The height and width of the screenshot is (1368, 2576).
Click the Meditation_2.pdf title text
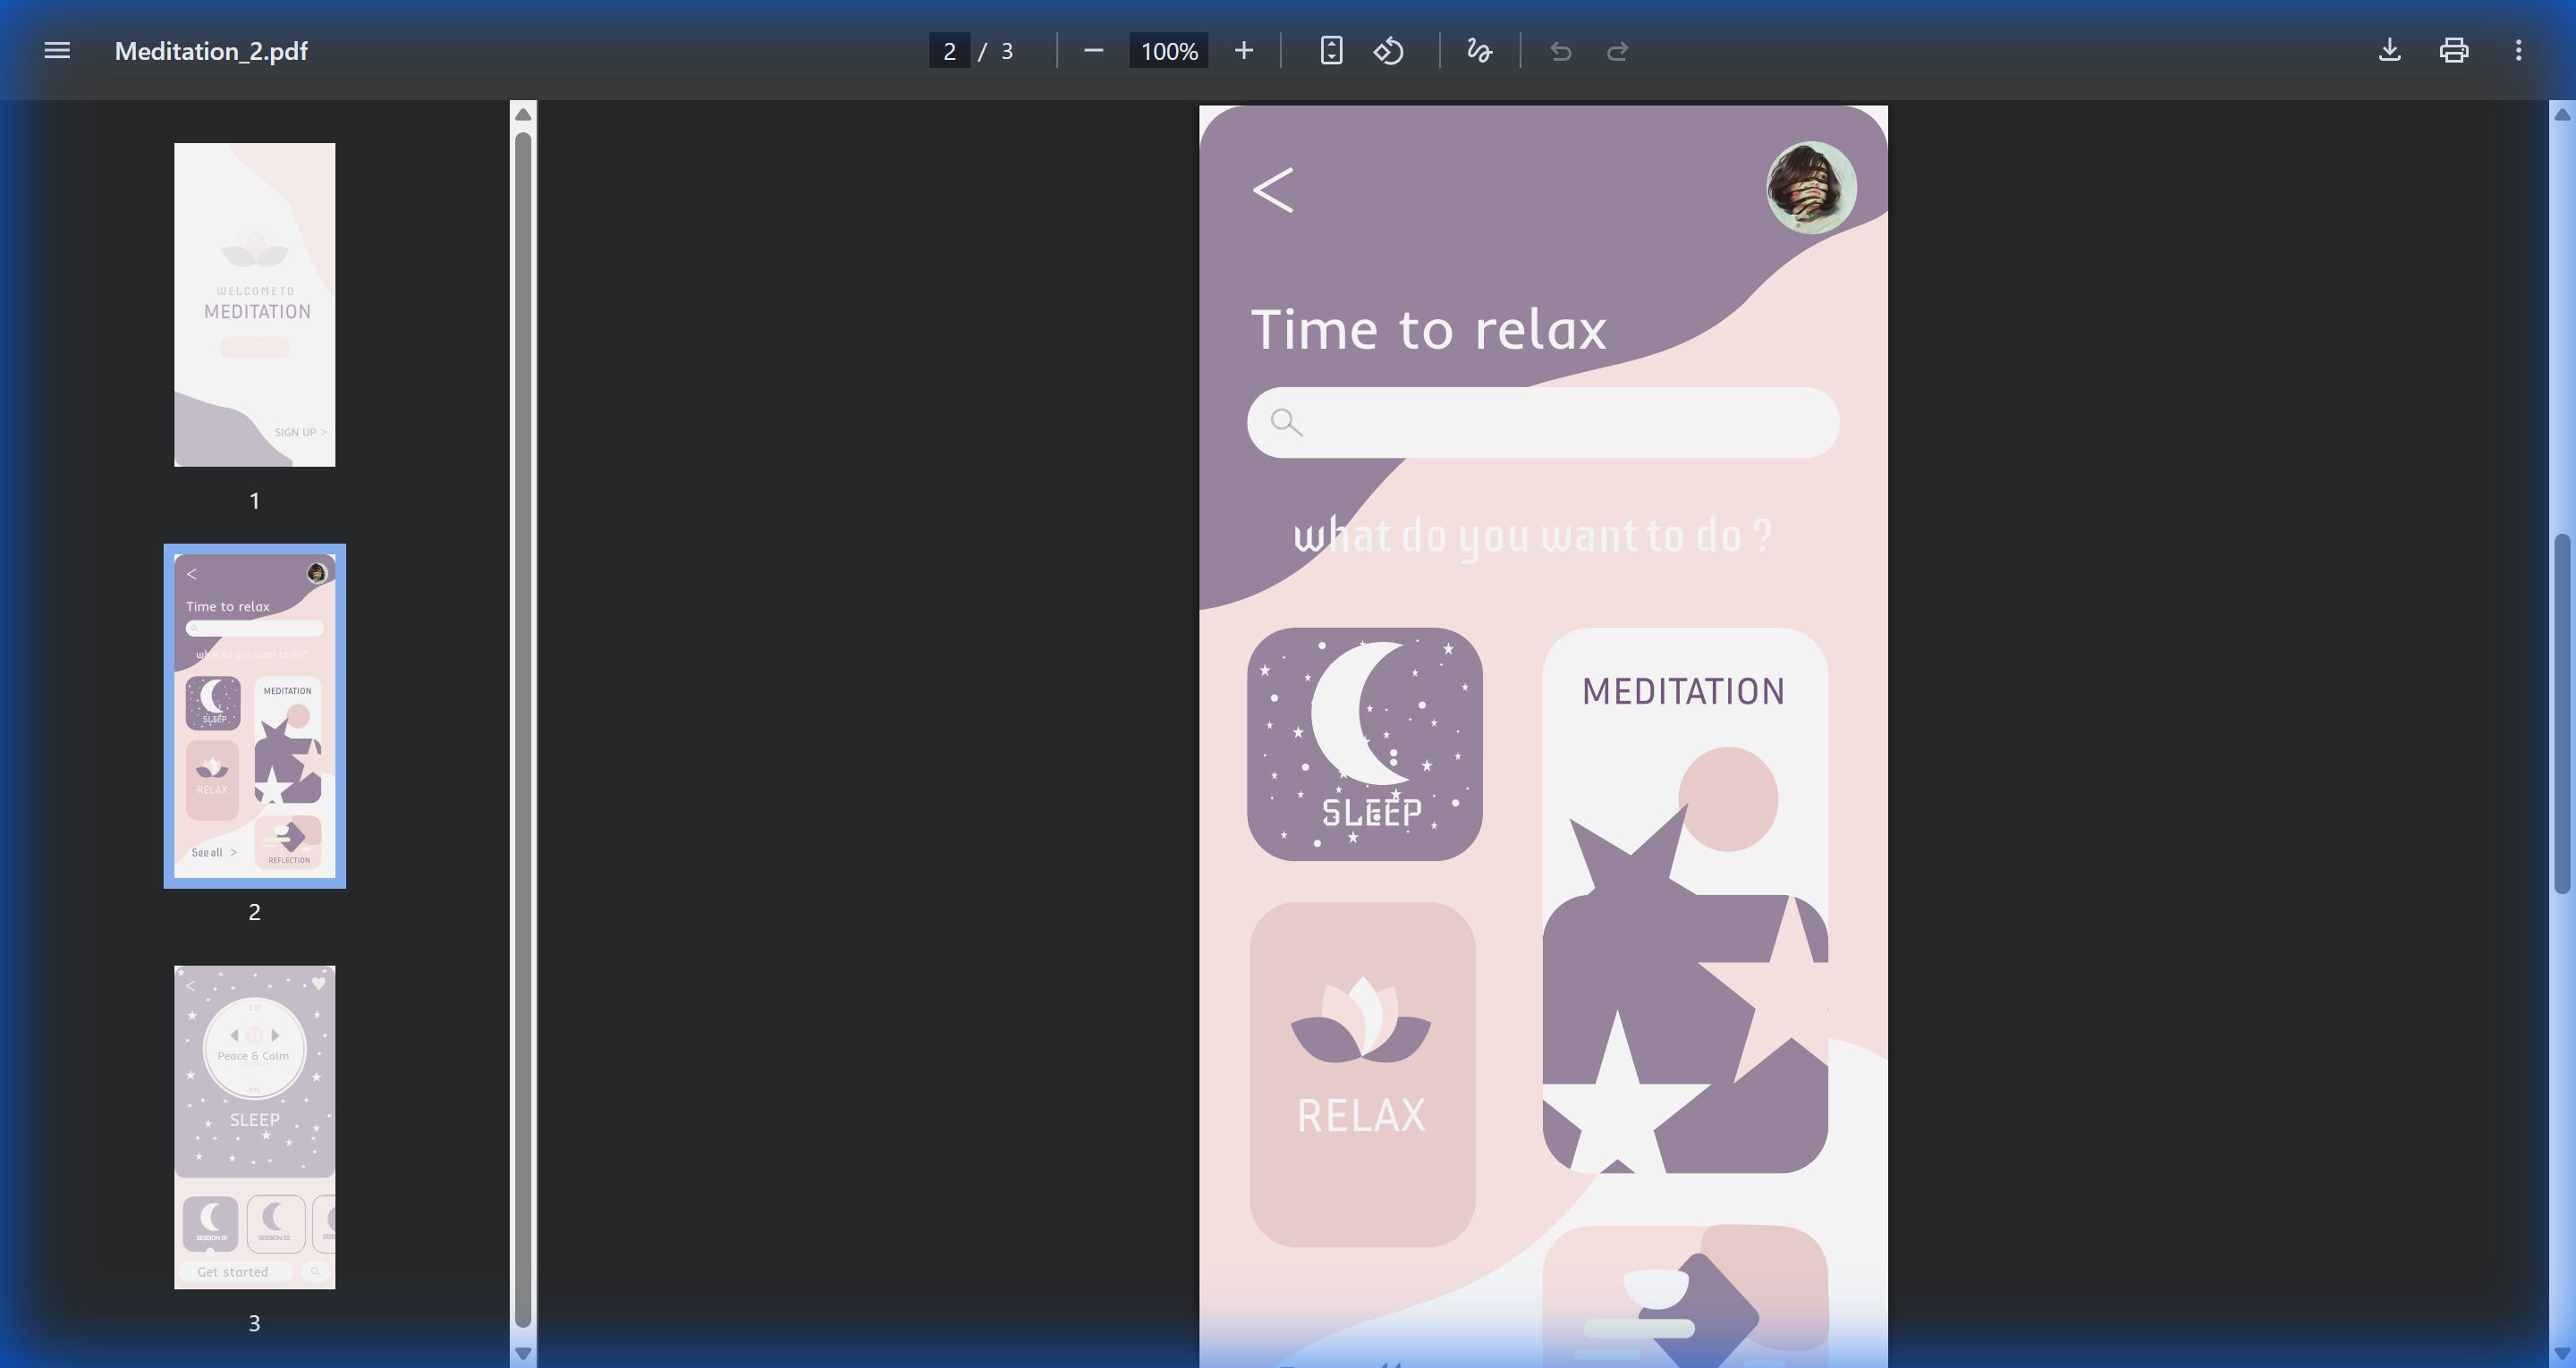click(210, 50)
